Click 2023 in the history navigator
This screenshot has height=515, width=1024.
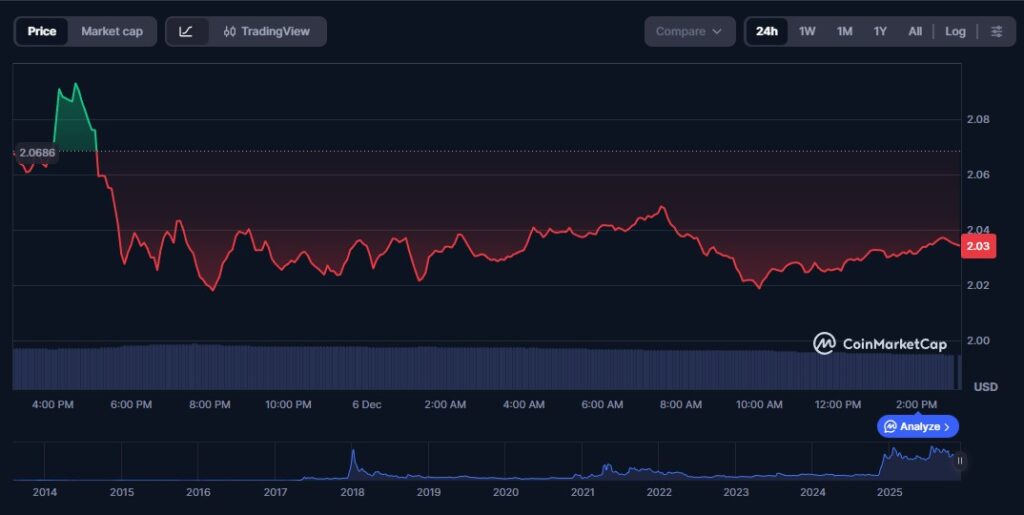736,492
